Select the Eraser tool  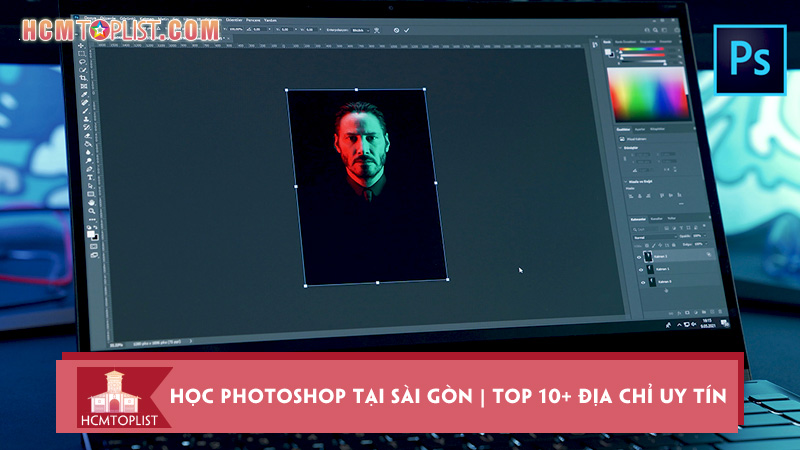tap(87, 136)
